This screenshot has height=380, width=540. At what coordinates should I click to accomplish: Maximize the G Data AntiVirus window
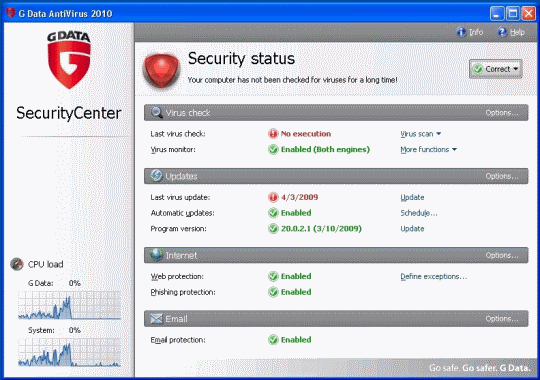click(x=513, y=13)
